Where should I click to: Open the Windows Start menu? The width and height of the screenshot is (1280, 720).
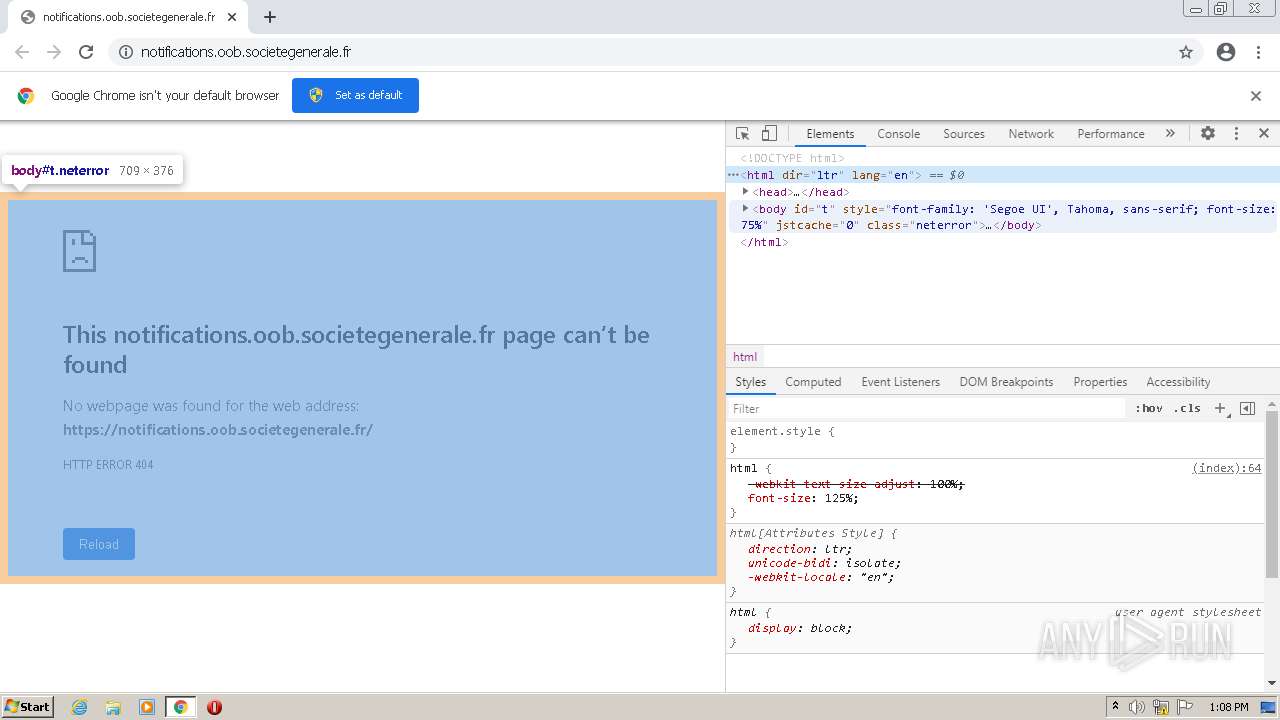(28, 707)
